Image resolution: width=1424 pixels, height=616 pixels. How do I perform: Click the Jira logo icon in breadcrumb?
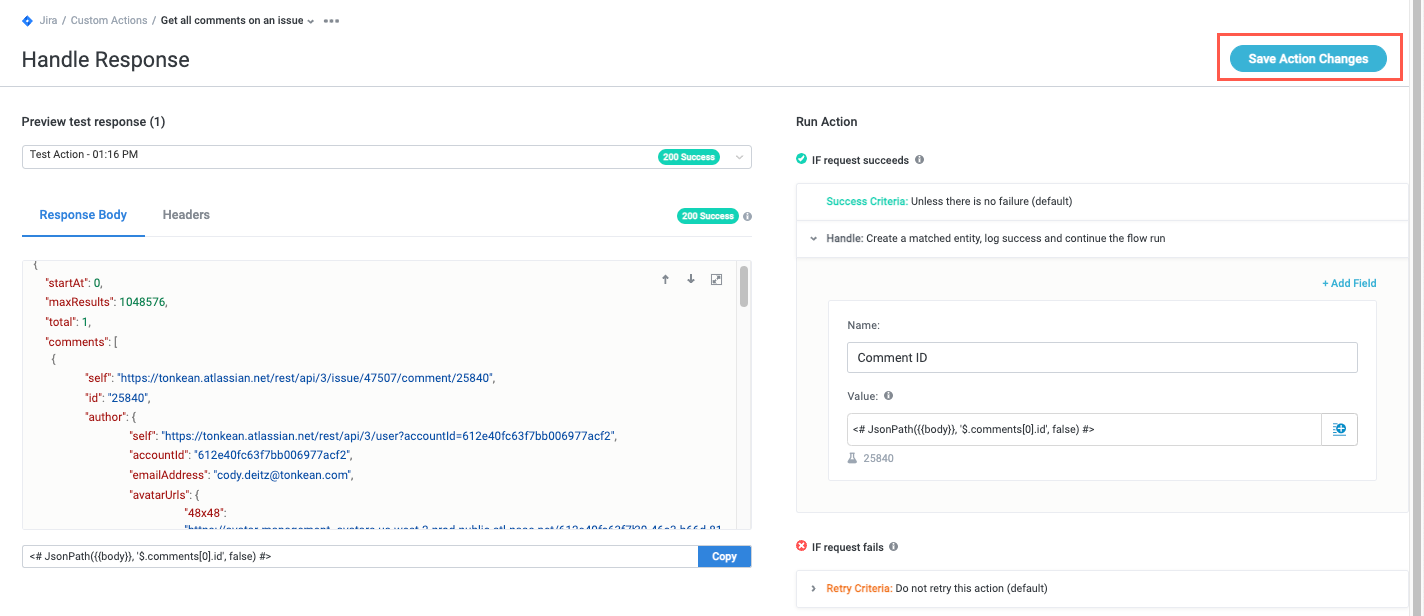27,20
